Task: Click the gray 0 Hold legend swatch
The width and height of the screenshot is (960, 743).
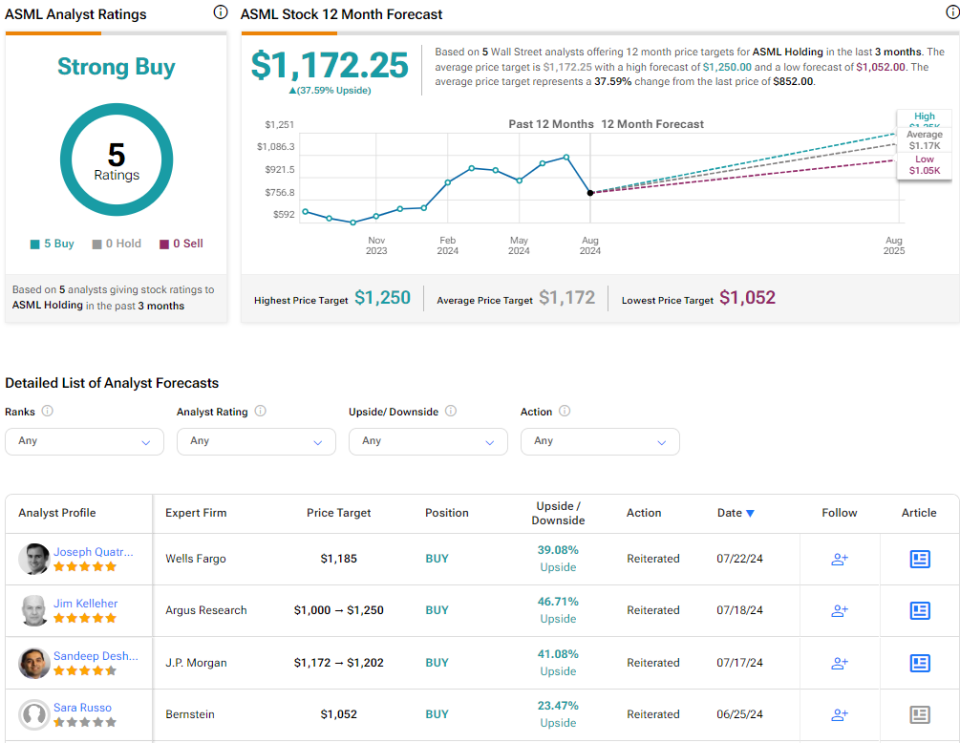Action: [x=97, y=244]
